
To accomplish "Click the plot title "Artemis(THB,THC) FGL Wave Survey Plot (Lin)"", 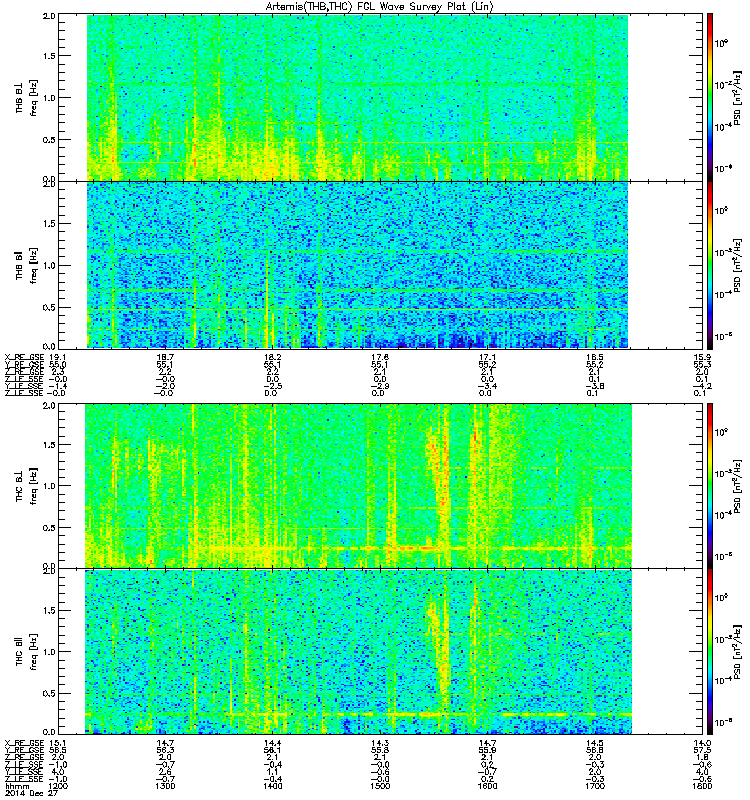I will click(379, 7).
